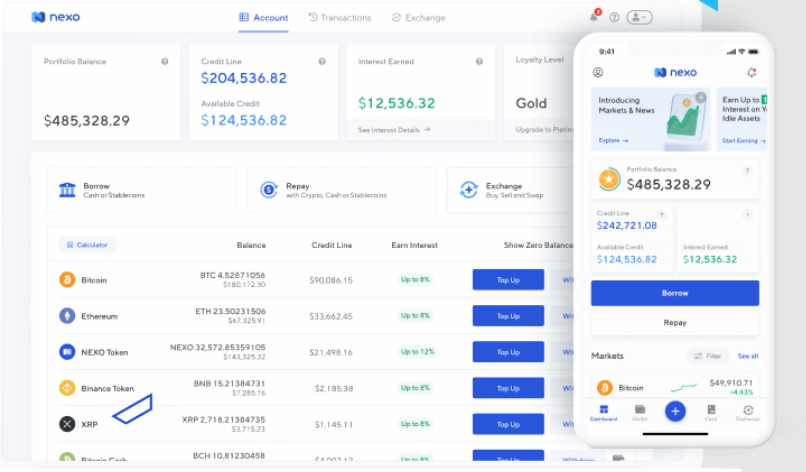Open the Exchange Buy, Sell and Swap card
The width and height of the screenshot is (806, 472).
510,190
